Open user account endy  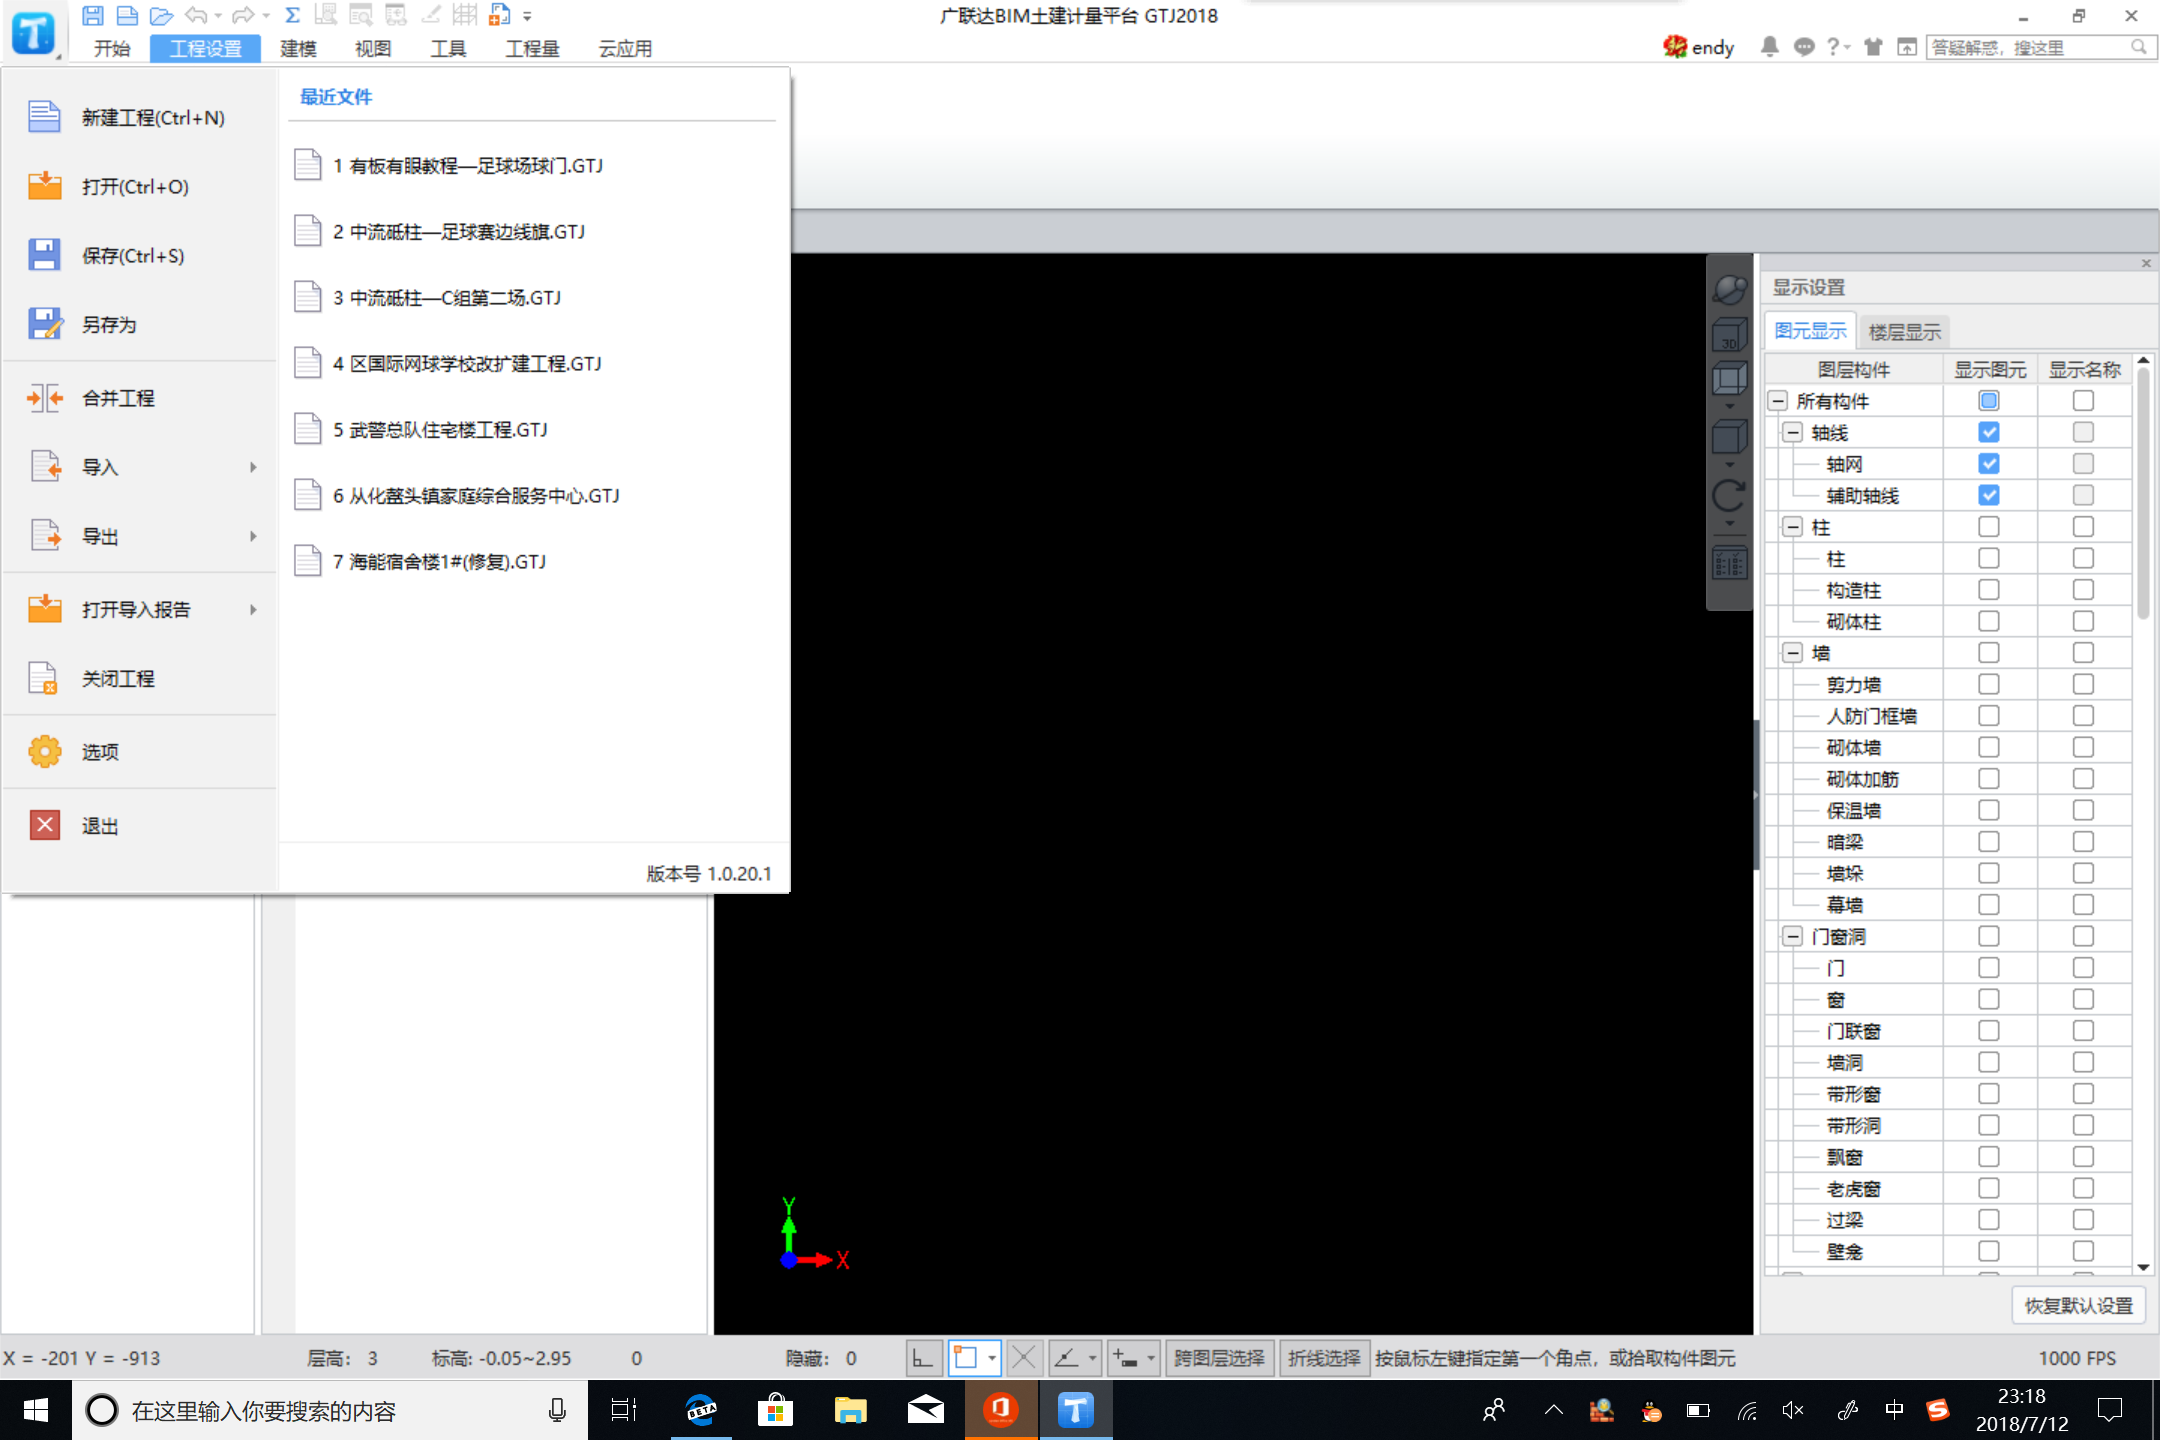tap(1699, 47)
